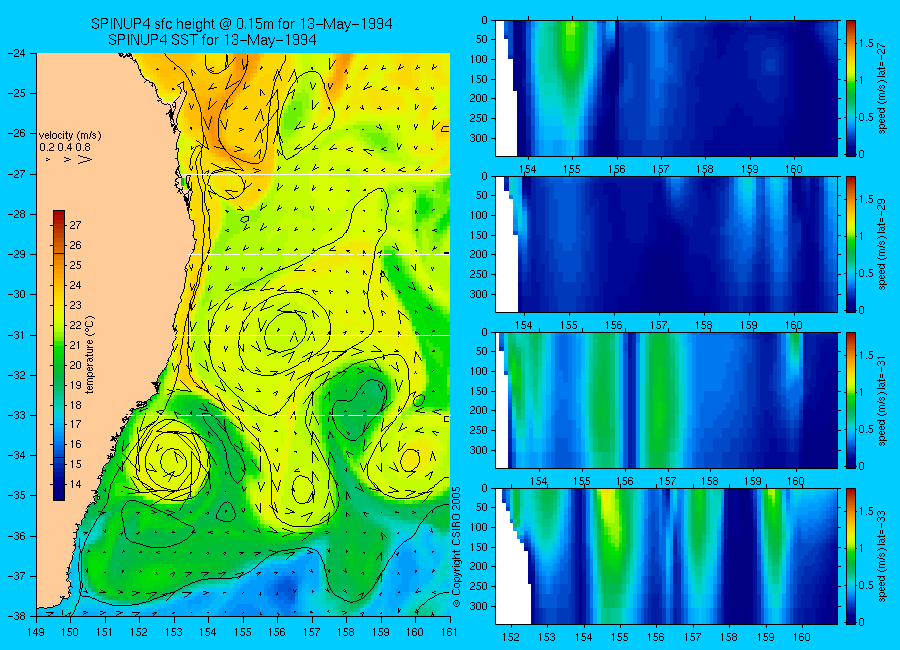Click the speed colorbar for lat=-31
The height and width of the screenshot is (650, 900).
pyautogui.click(x=851, y=400)
